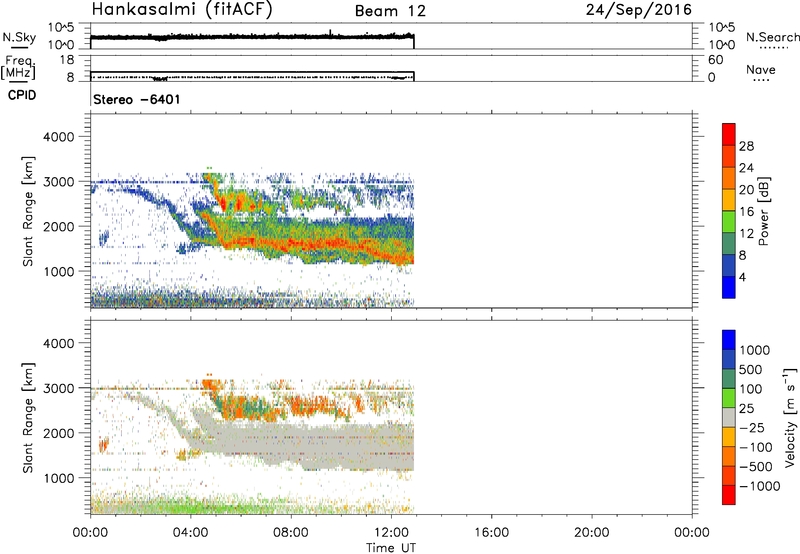Click the 4 value on Power colorbar
The width and height of the screenshot is (800, 554).
click(x=743, y=277)
